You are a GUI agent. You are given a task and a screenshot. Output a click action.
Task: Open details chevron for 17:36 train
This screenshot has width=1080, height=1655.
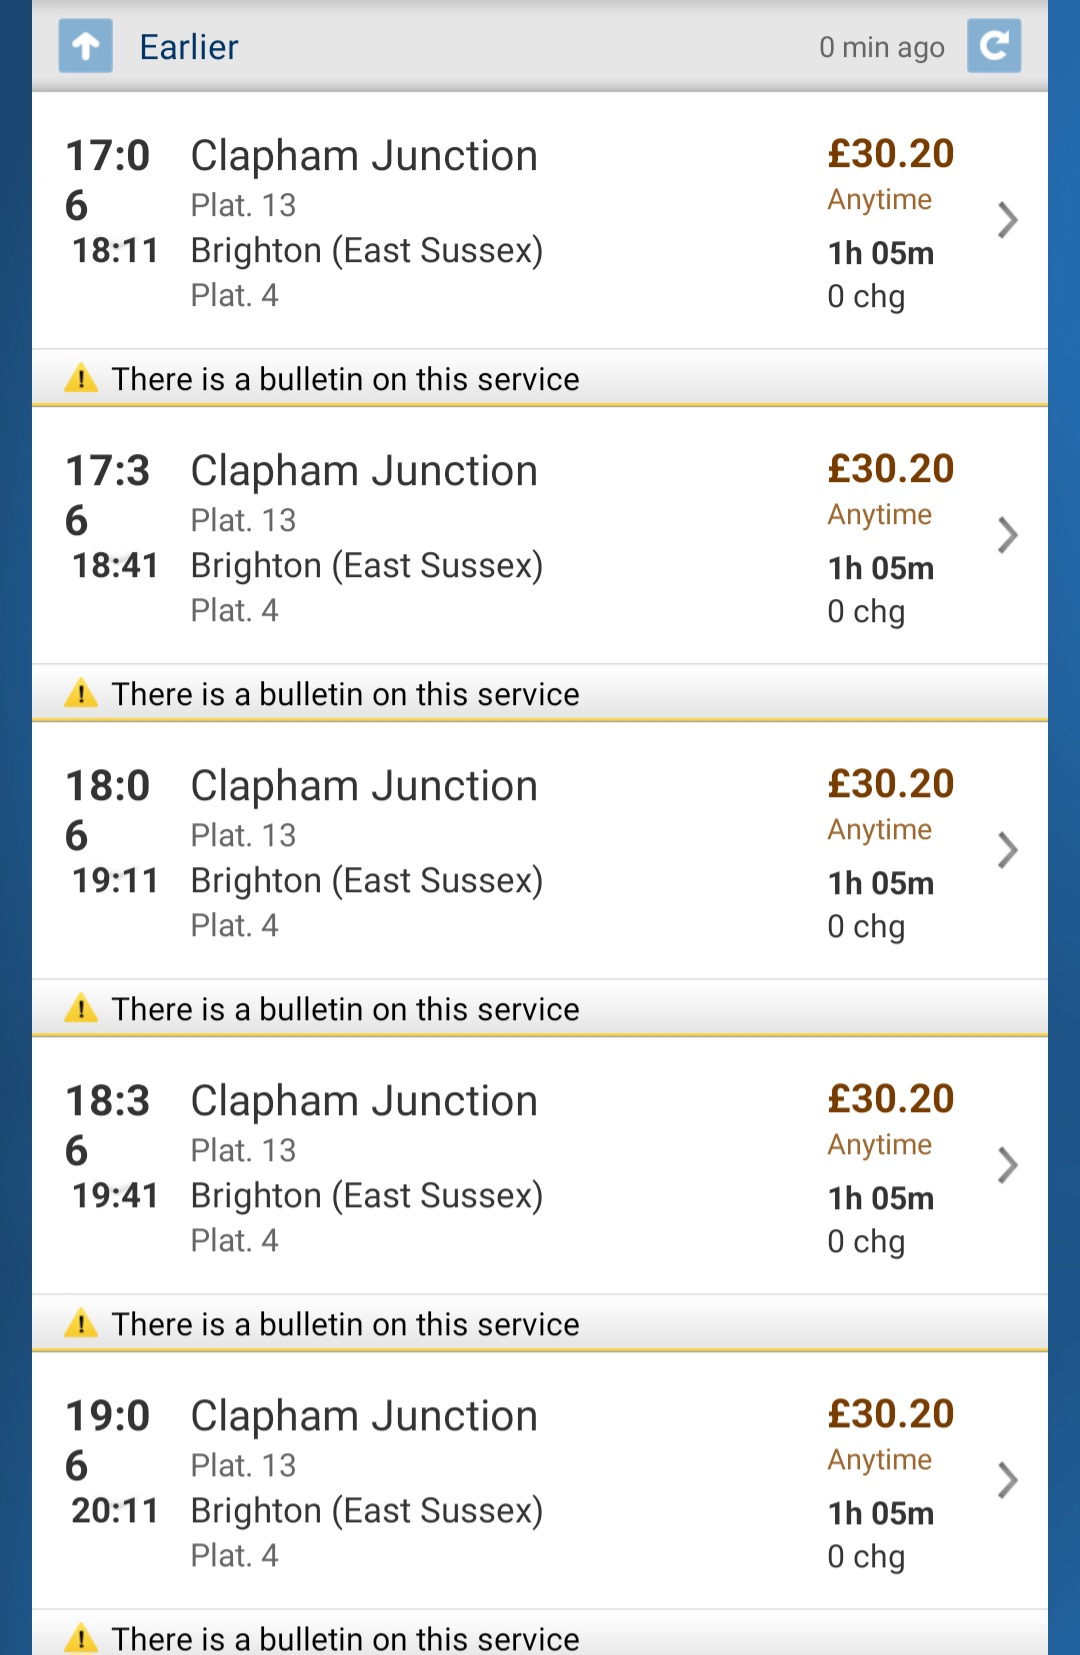point(1008,535)
